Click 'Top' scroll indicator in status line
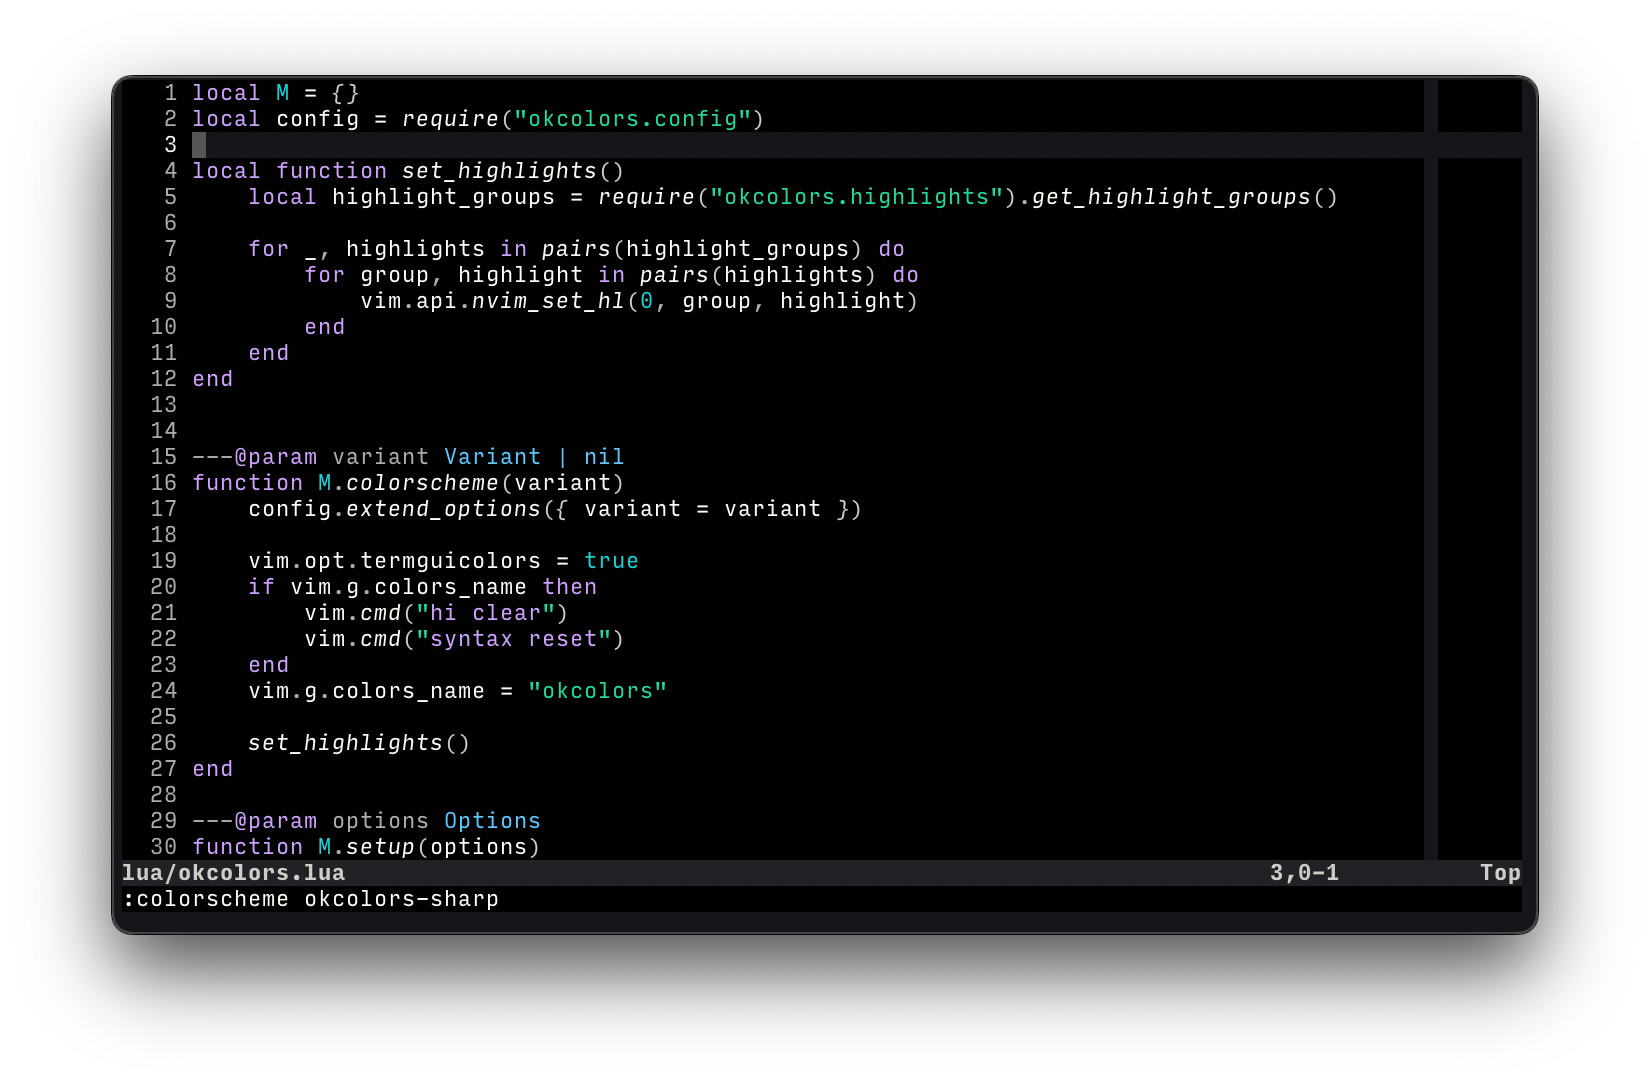 pyautogui.click(x=1500, y=873)
